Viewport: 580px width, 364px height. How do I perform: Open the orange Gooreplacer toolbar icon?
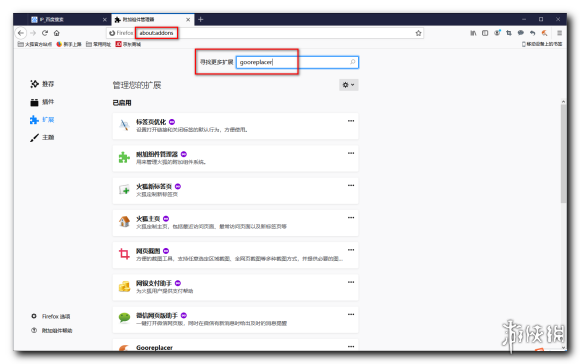tap(544, 33)
